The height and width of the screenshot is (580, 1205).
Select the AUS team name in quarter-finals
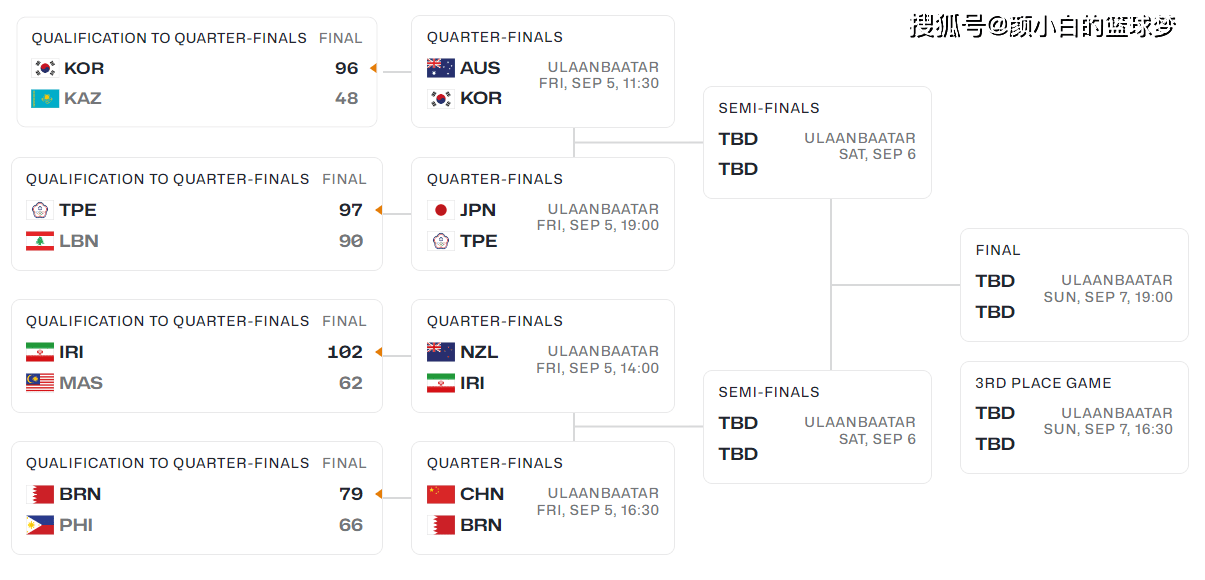click(x=480, y=68)
